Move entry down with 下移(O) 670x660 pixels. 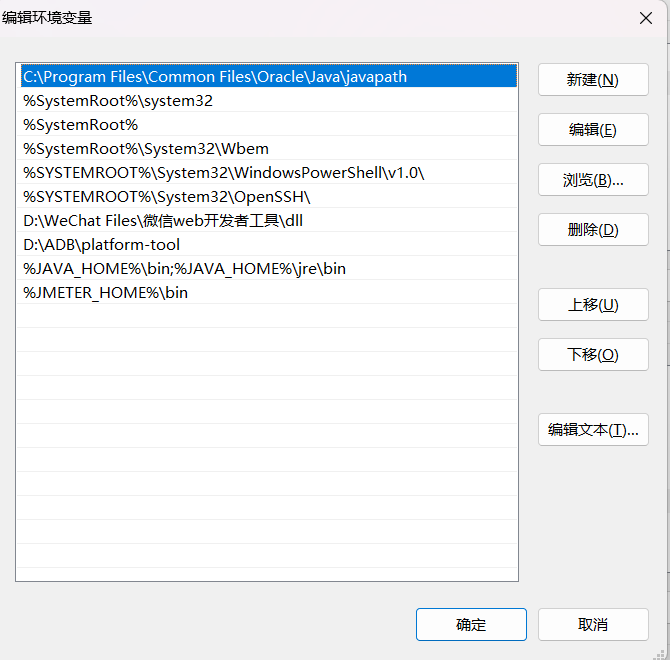pos(593,355)
